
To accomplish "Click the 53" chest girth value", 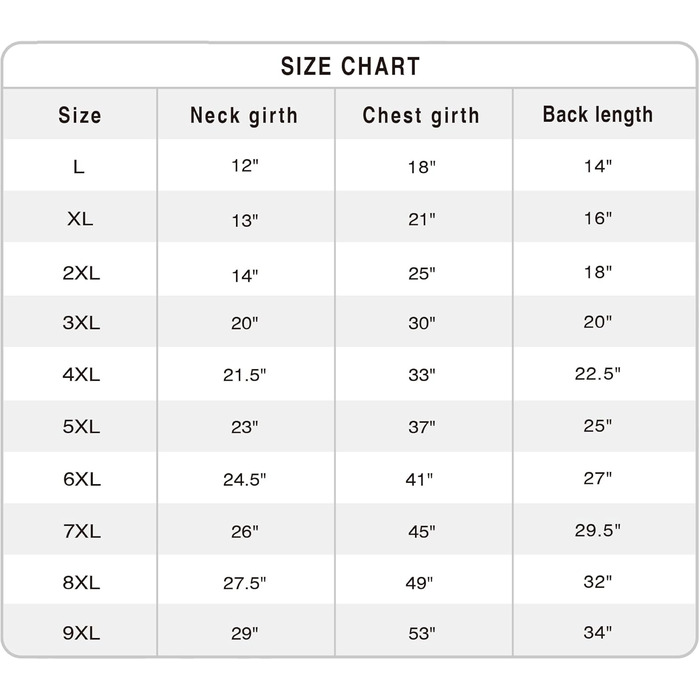I will 421,633.
